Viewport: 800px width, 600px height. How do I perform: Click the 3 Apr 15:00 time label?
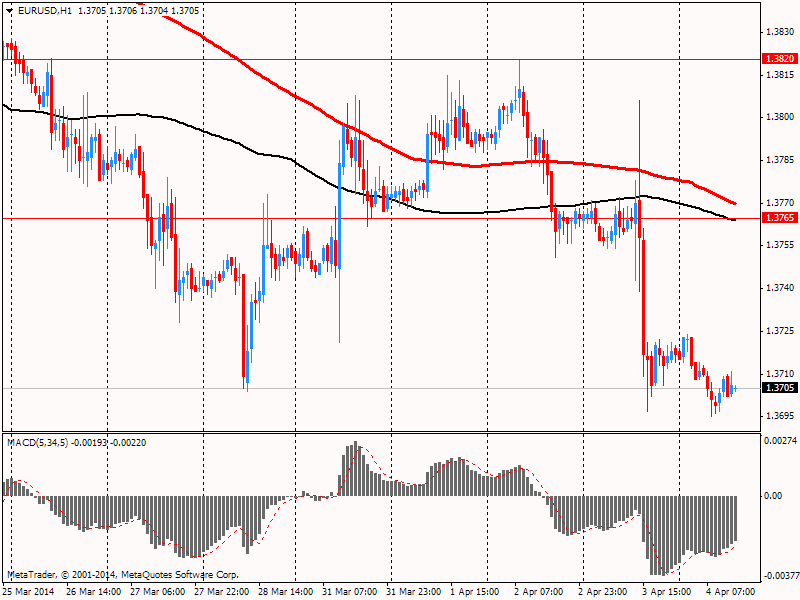667,592
